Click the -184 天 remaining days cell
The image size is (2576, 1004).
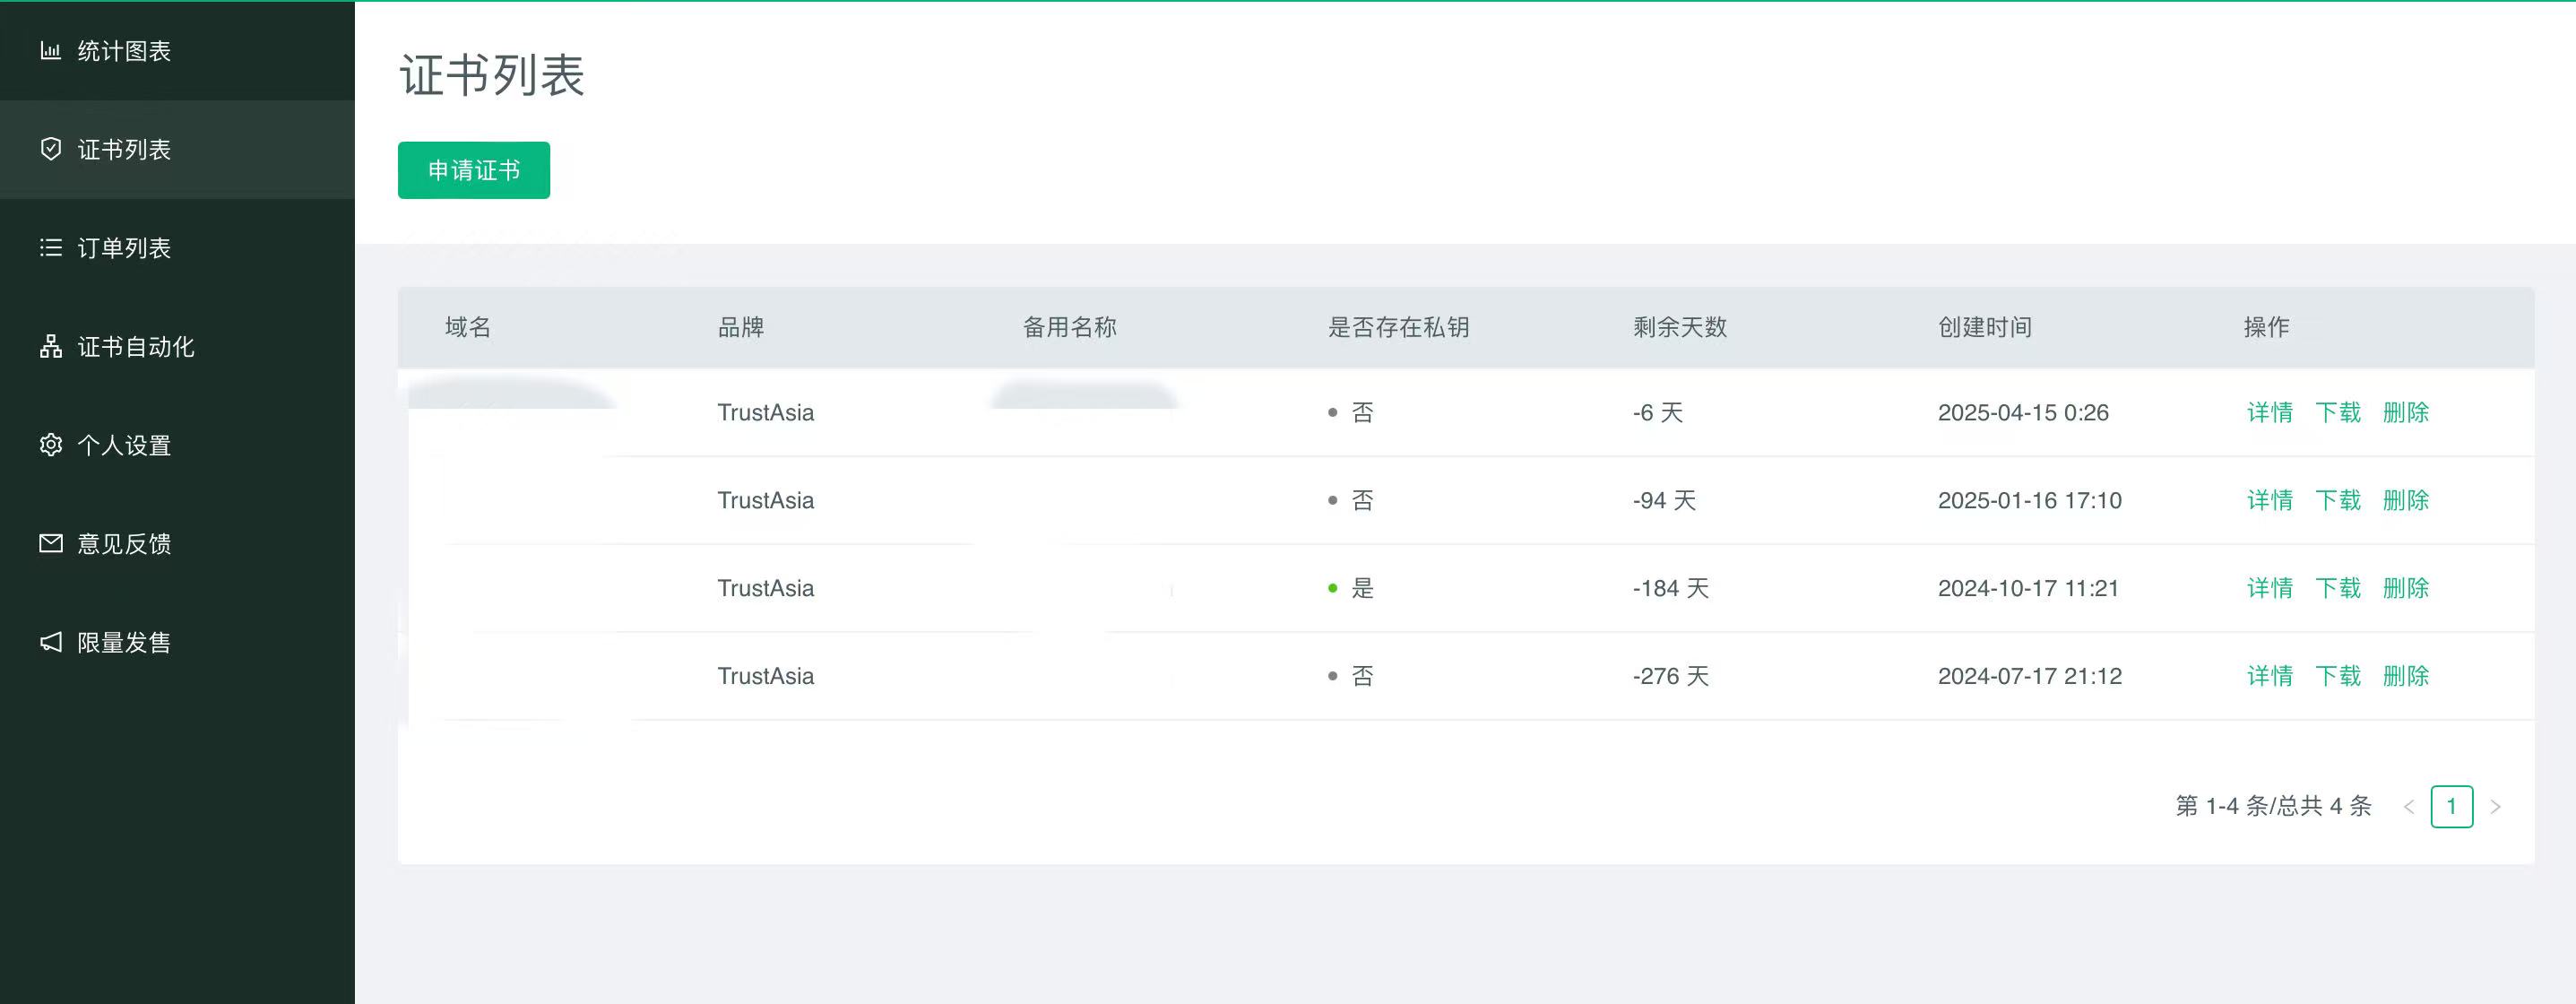click(1671, 588)
